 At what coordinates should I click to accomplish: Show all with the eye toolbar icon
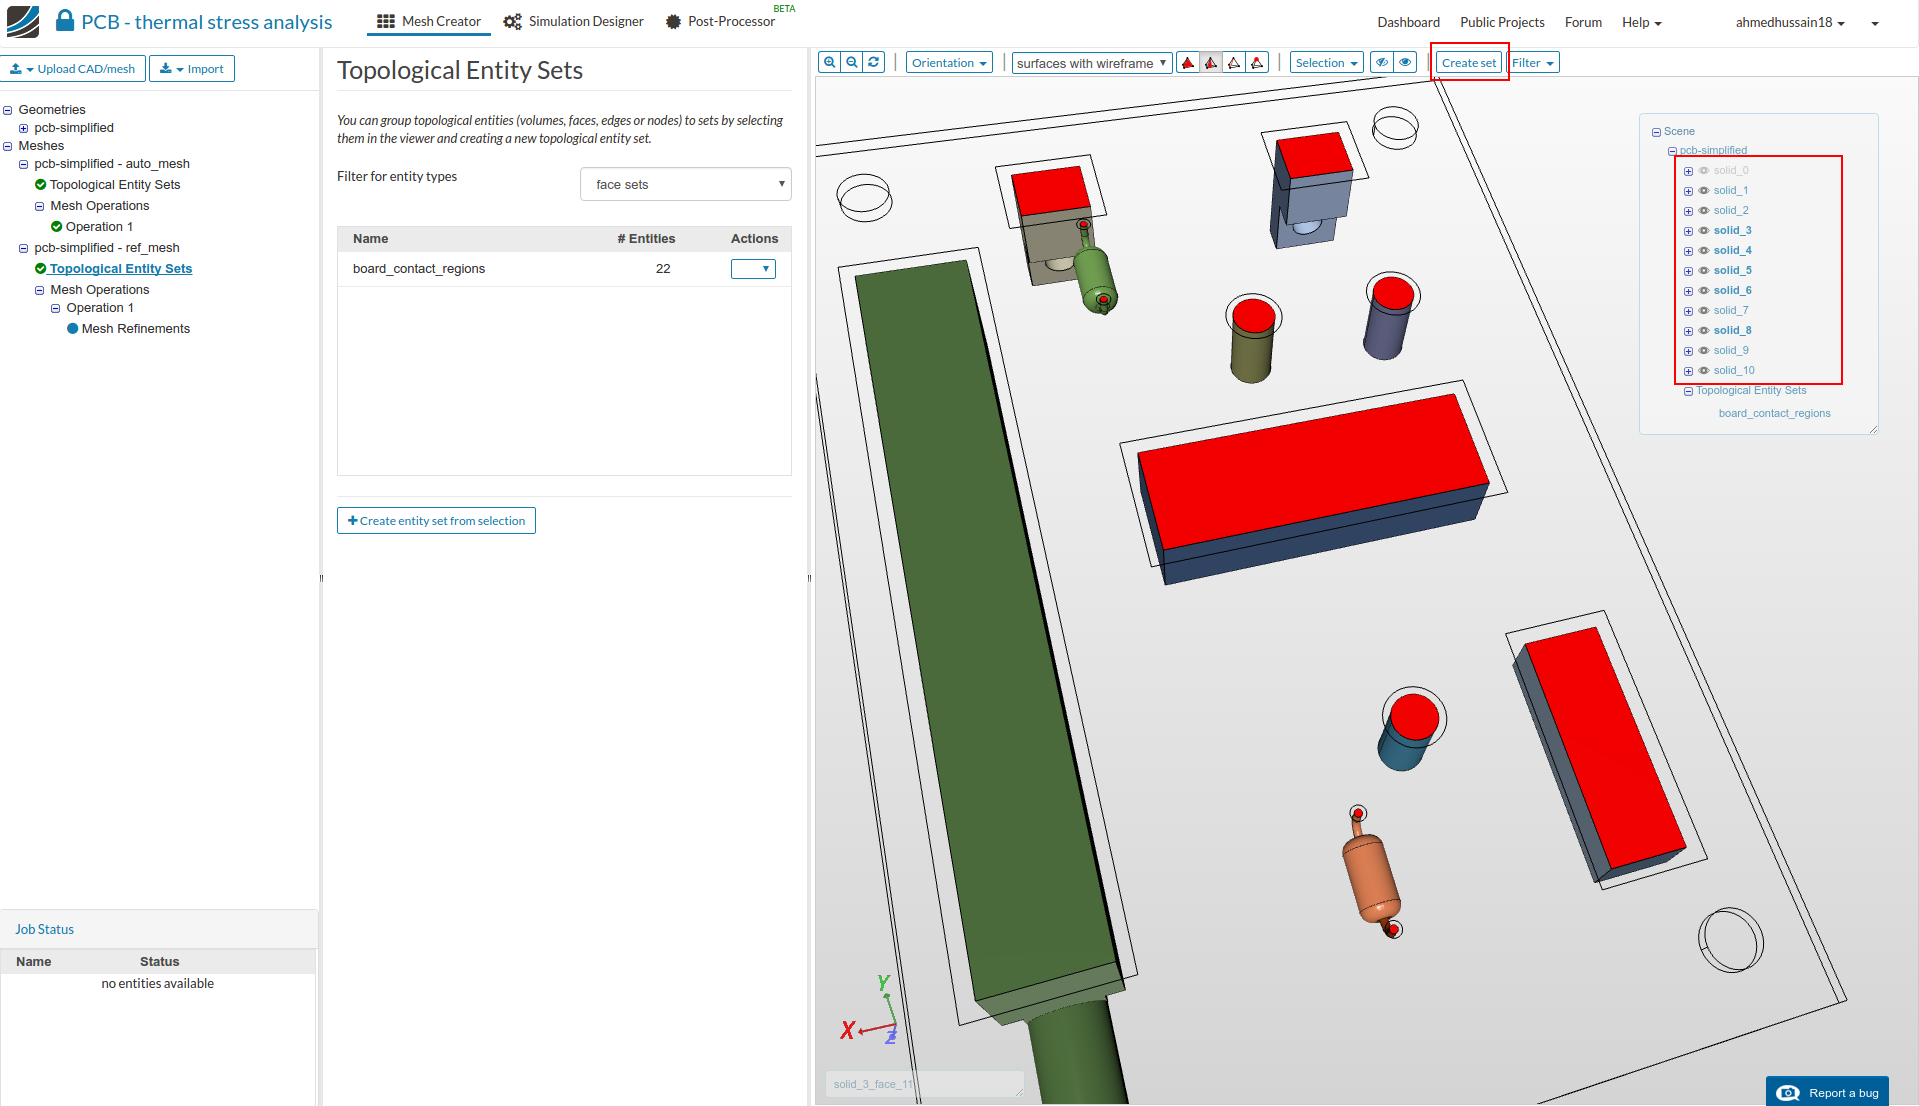[x=1405, y=63]
